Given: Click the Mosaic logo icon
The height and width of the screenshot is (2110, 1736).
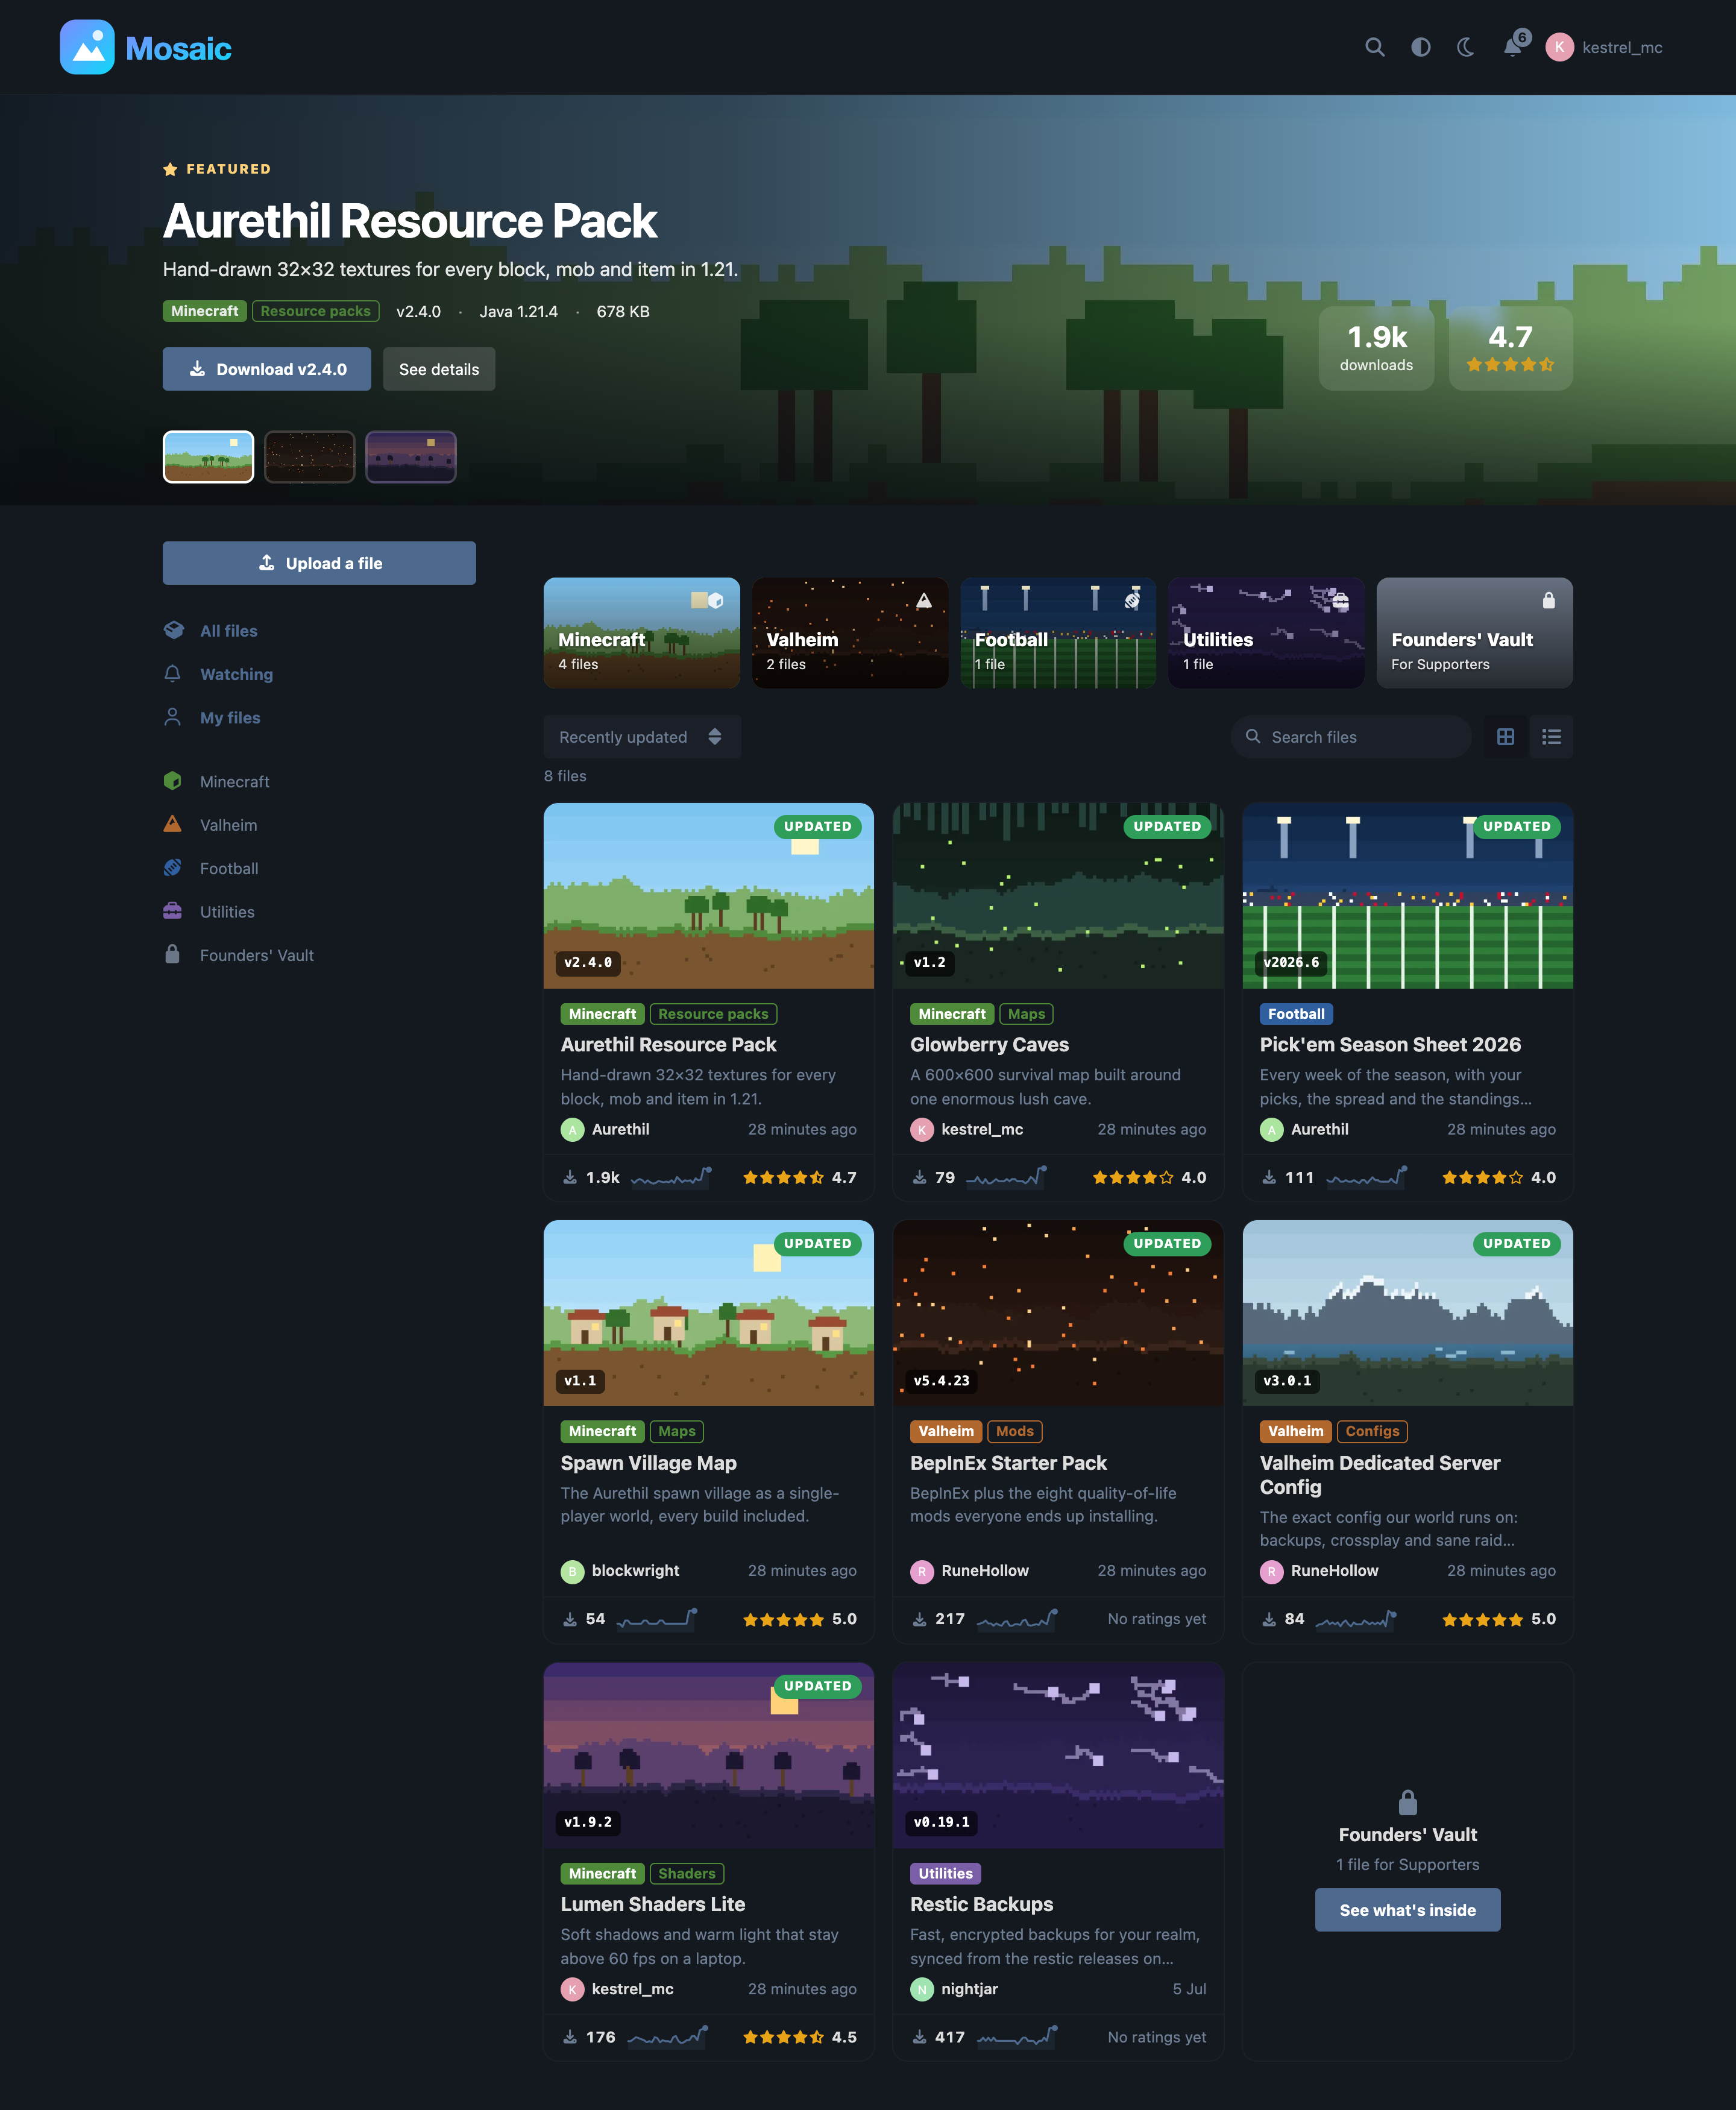Looking at the screenshot, I should click(x=87, y=47).
